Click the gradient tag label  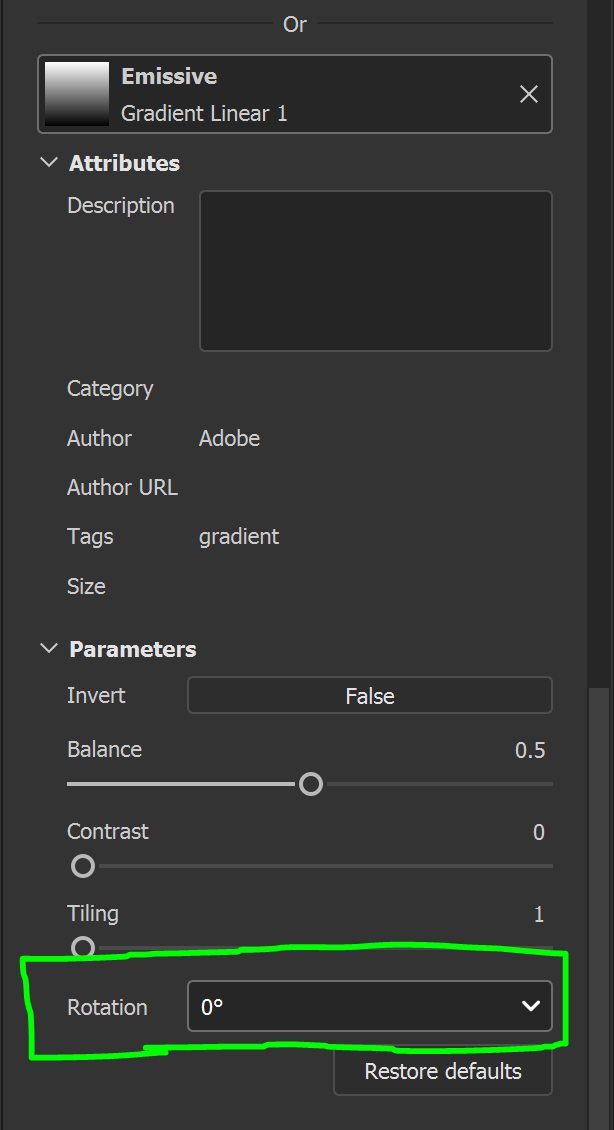238,536
